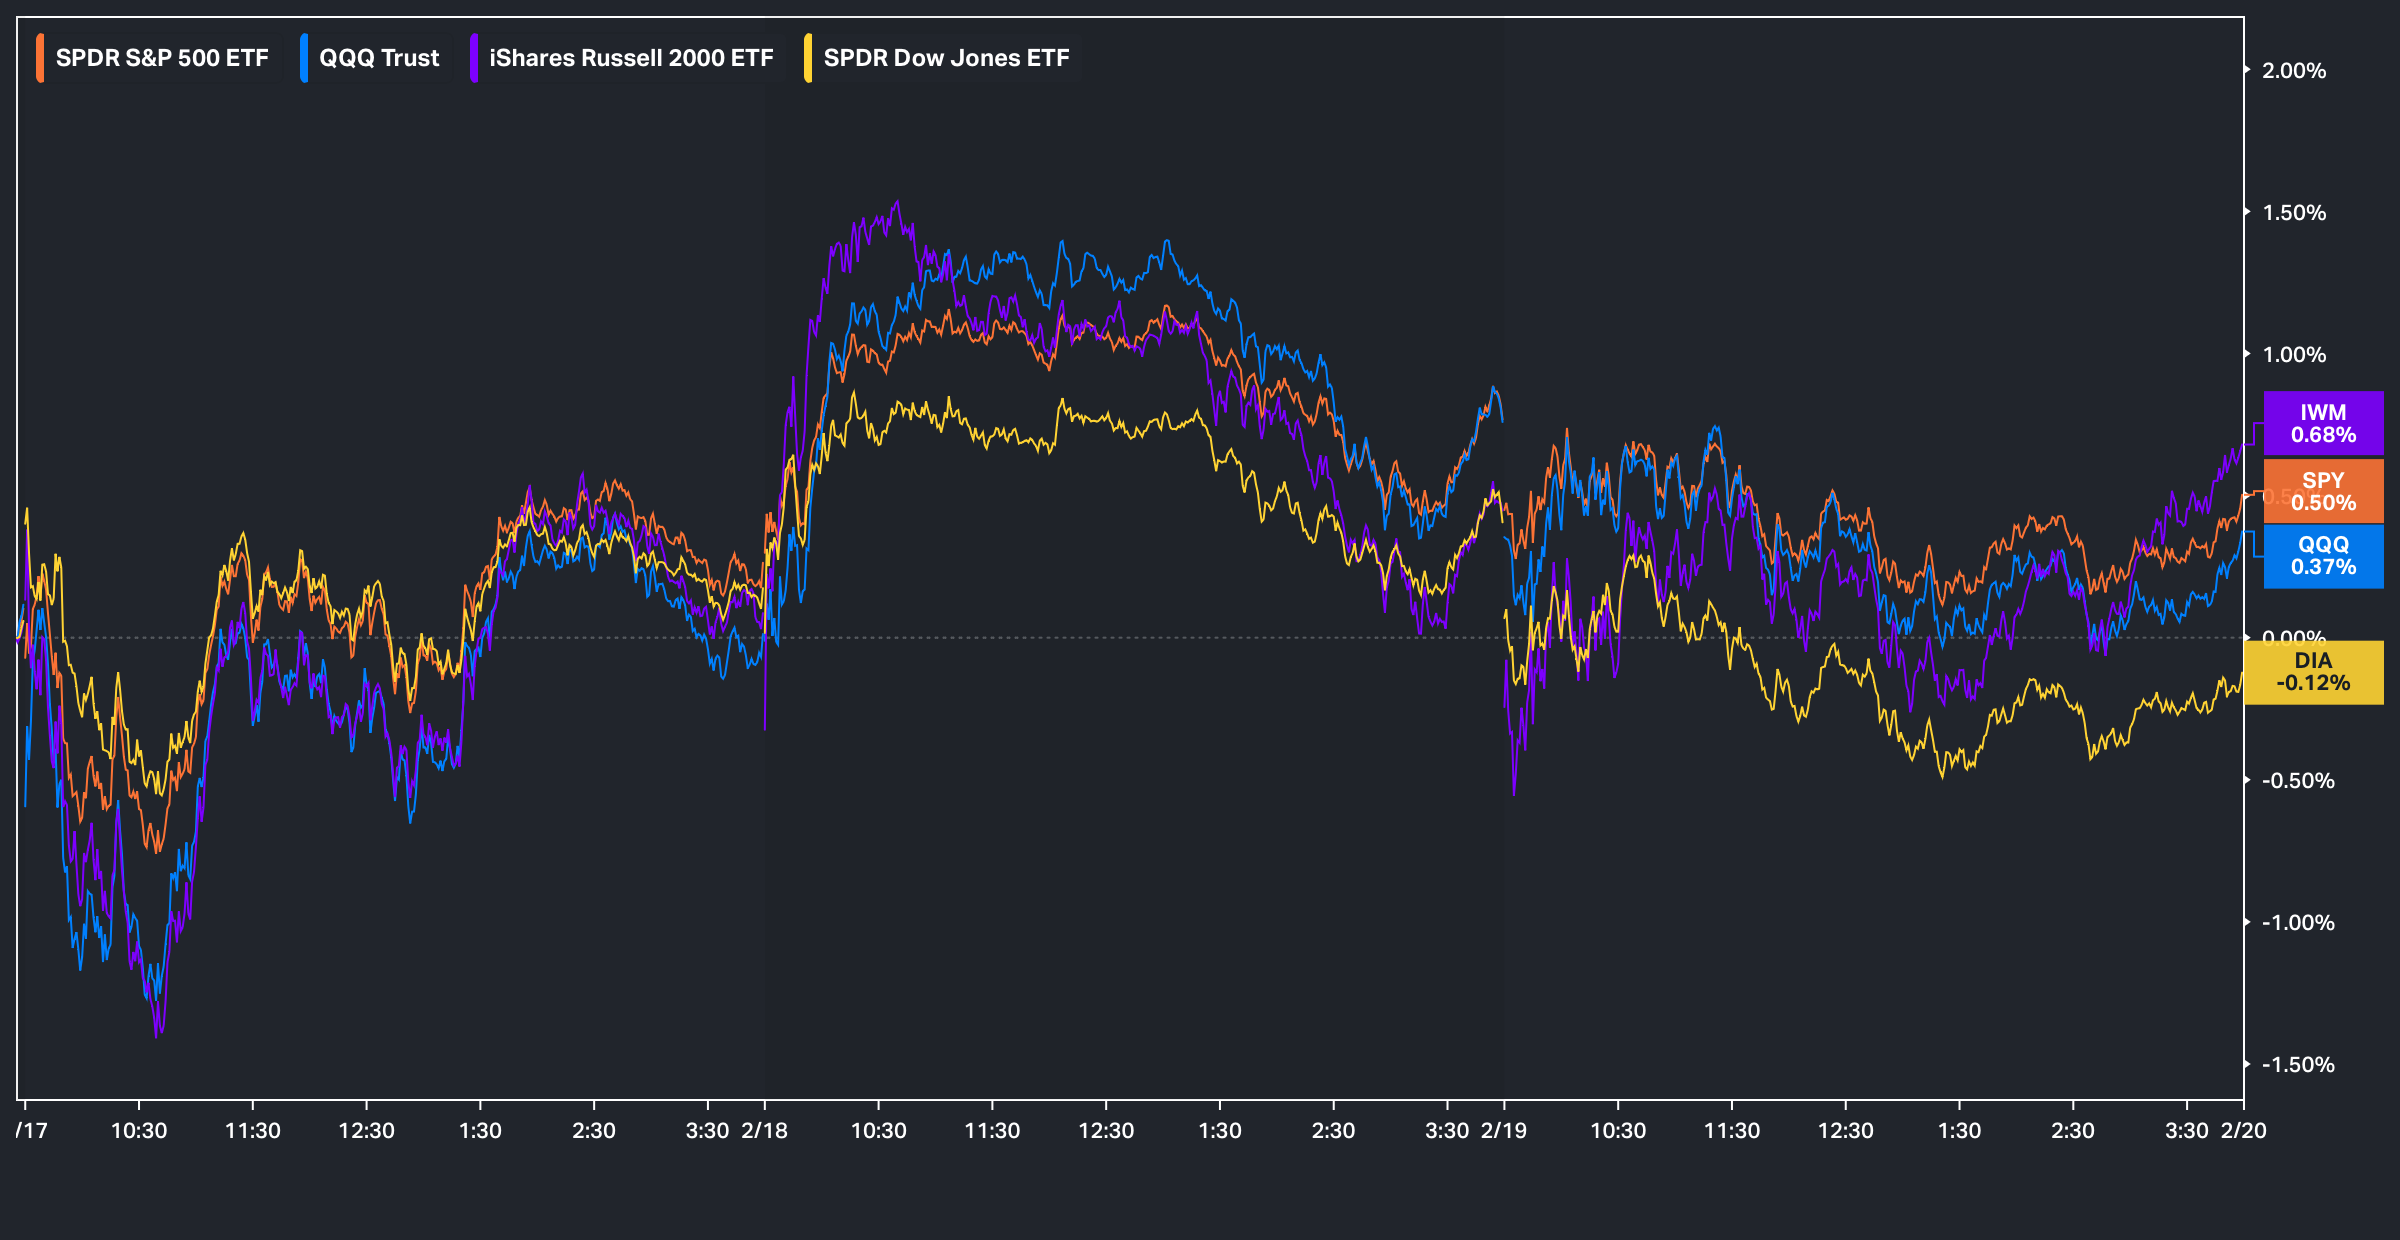Click the 2.00% label on percent axis
This screenshot has height=1240, width=2400.
(2294, 71)
